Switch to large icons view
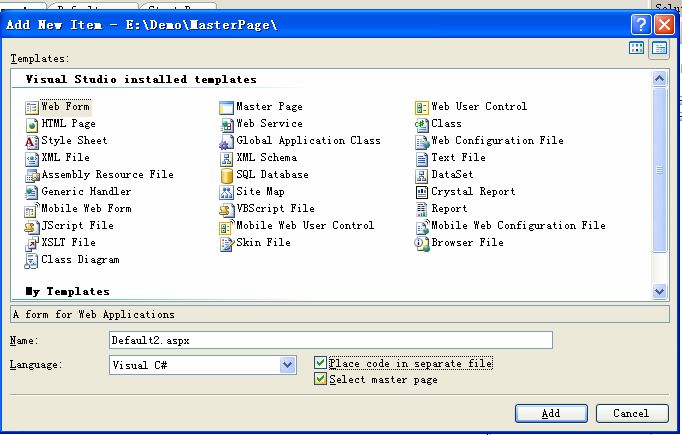The width and height of the screenshot is (682, 435). pyautogui.click(x=636, y=48)
